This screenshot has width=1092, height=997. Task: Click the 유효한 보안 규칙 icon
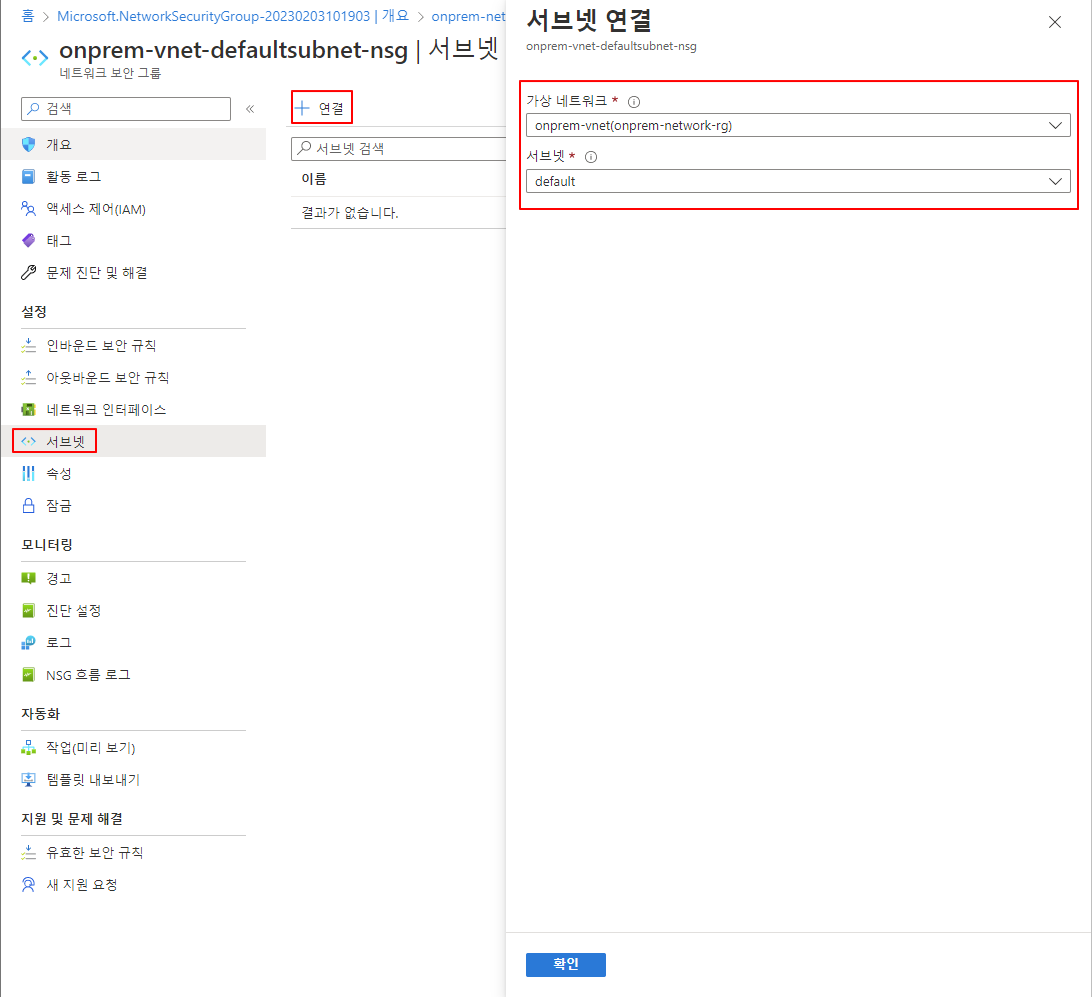click(29, 852)
